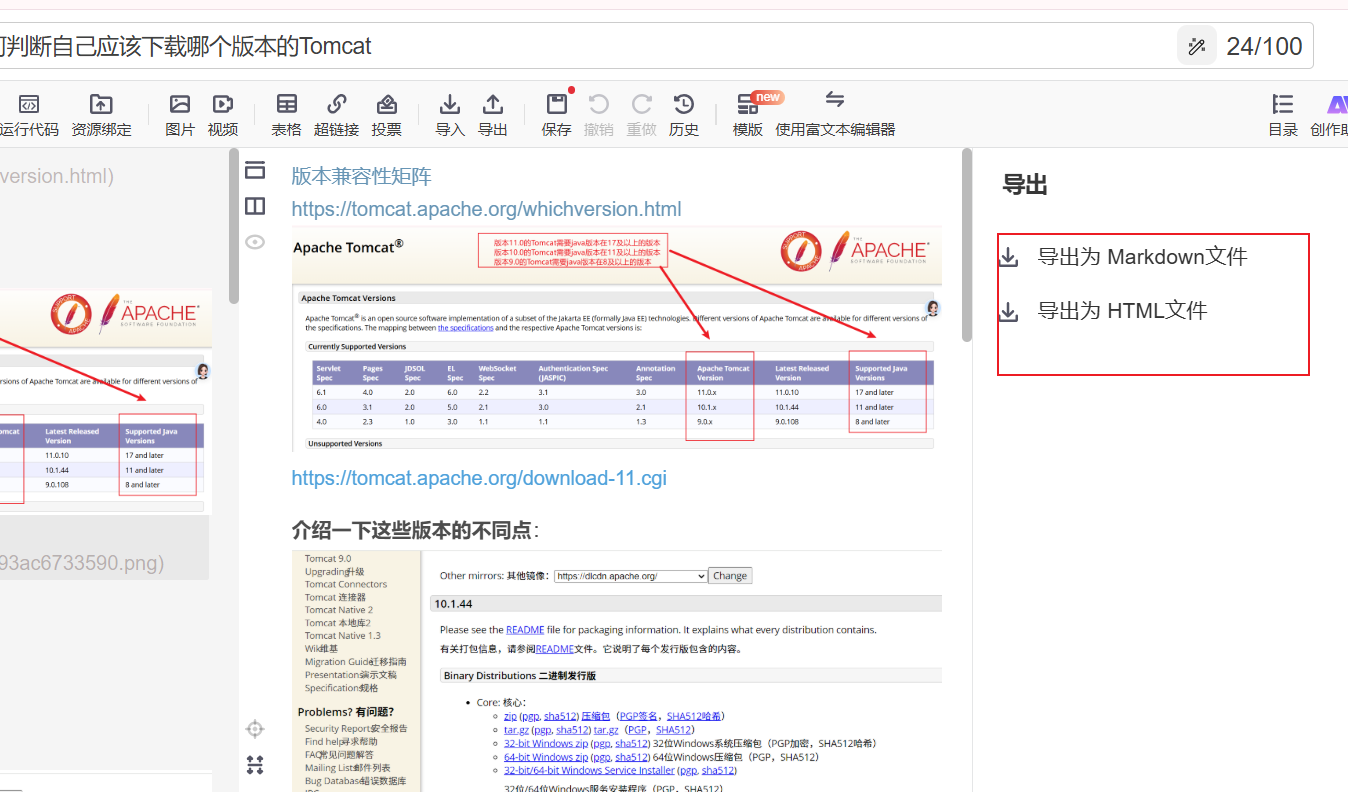The height and width of the screenshot is (792, 1348).
Task: Click the Change button in download screenshot
Action: 730,576
